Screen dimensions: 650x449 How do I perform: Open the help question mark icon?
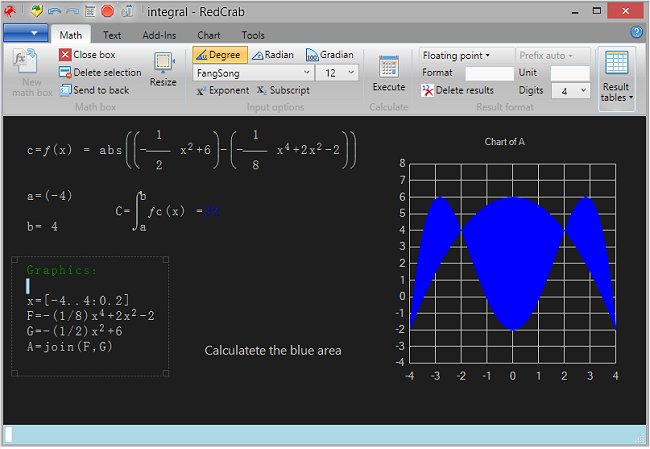(x=636, y=32)
